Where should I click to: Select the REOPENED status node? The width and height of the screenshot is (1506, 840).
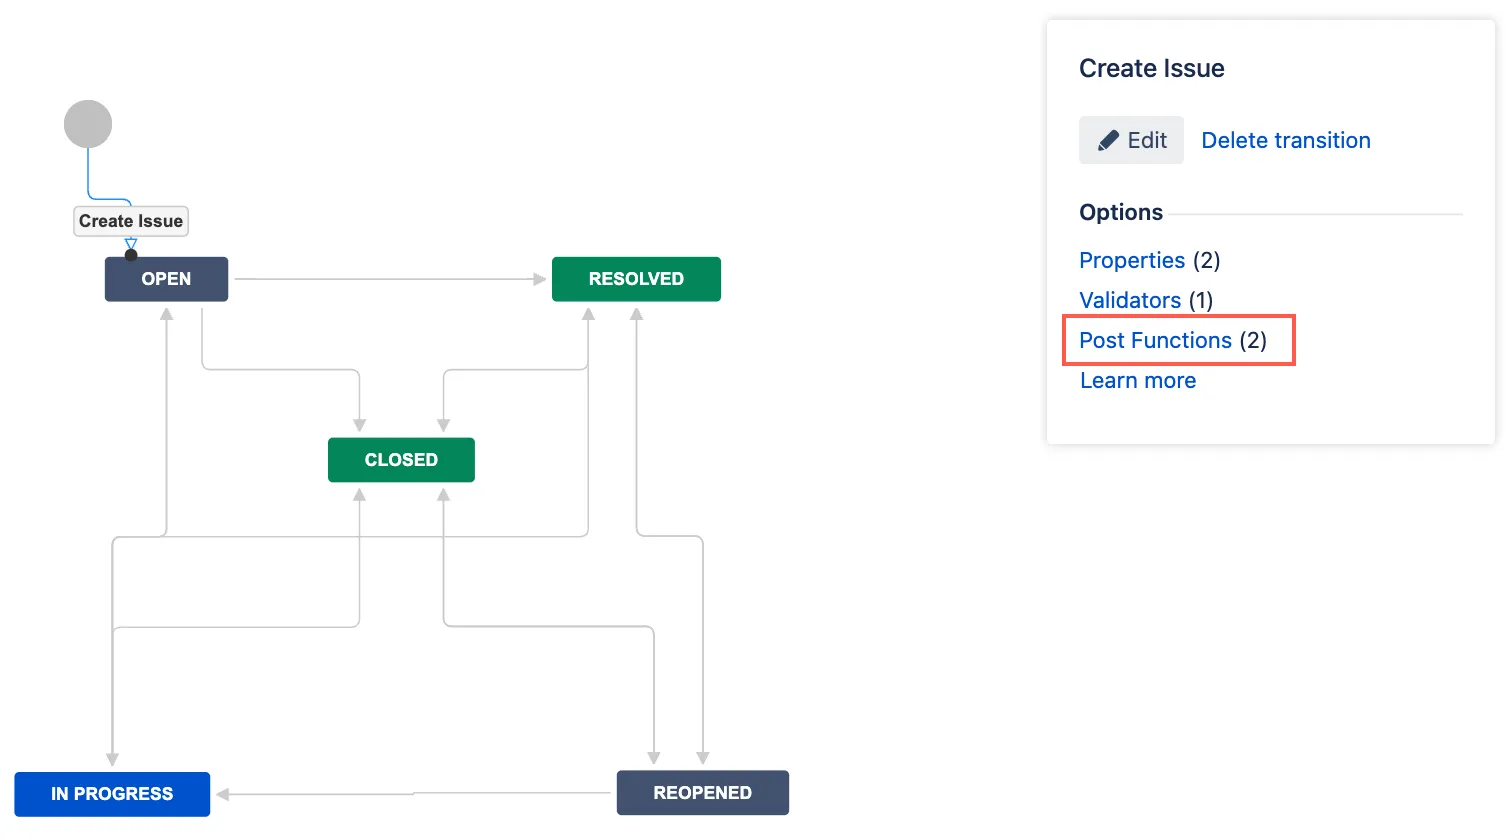point(702,793)
